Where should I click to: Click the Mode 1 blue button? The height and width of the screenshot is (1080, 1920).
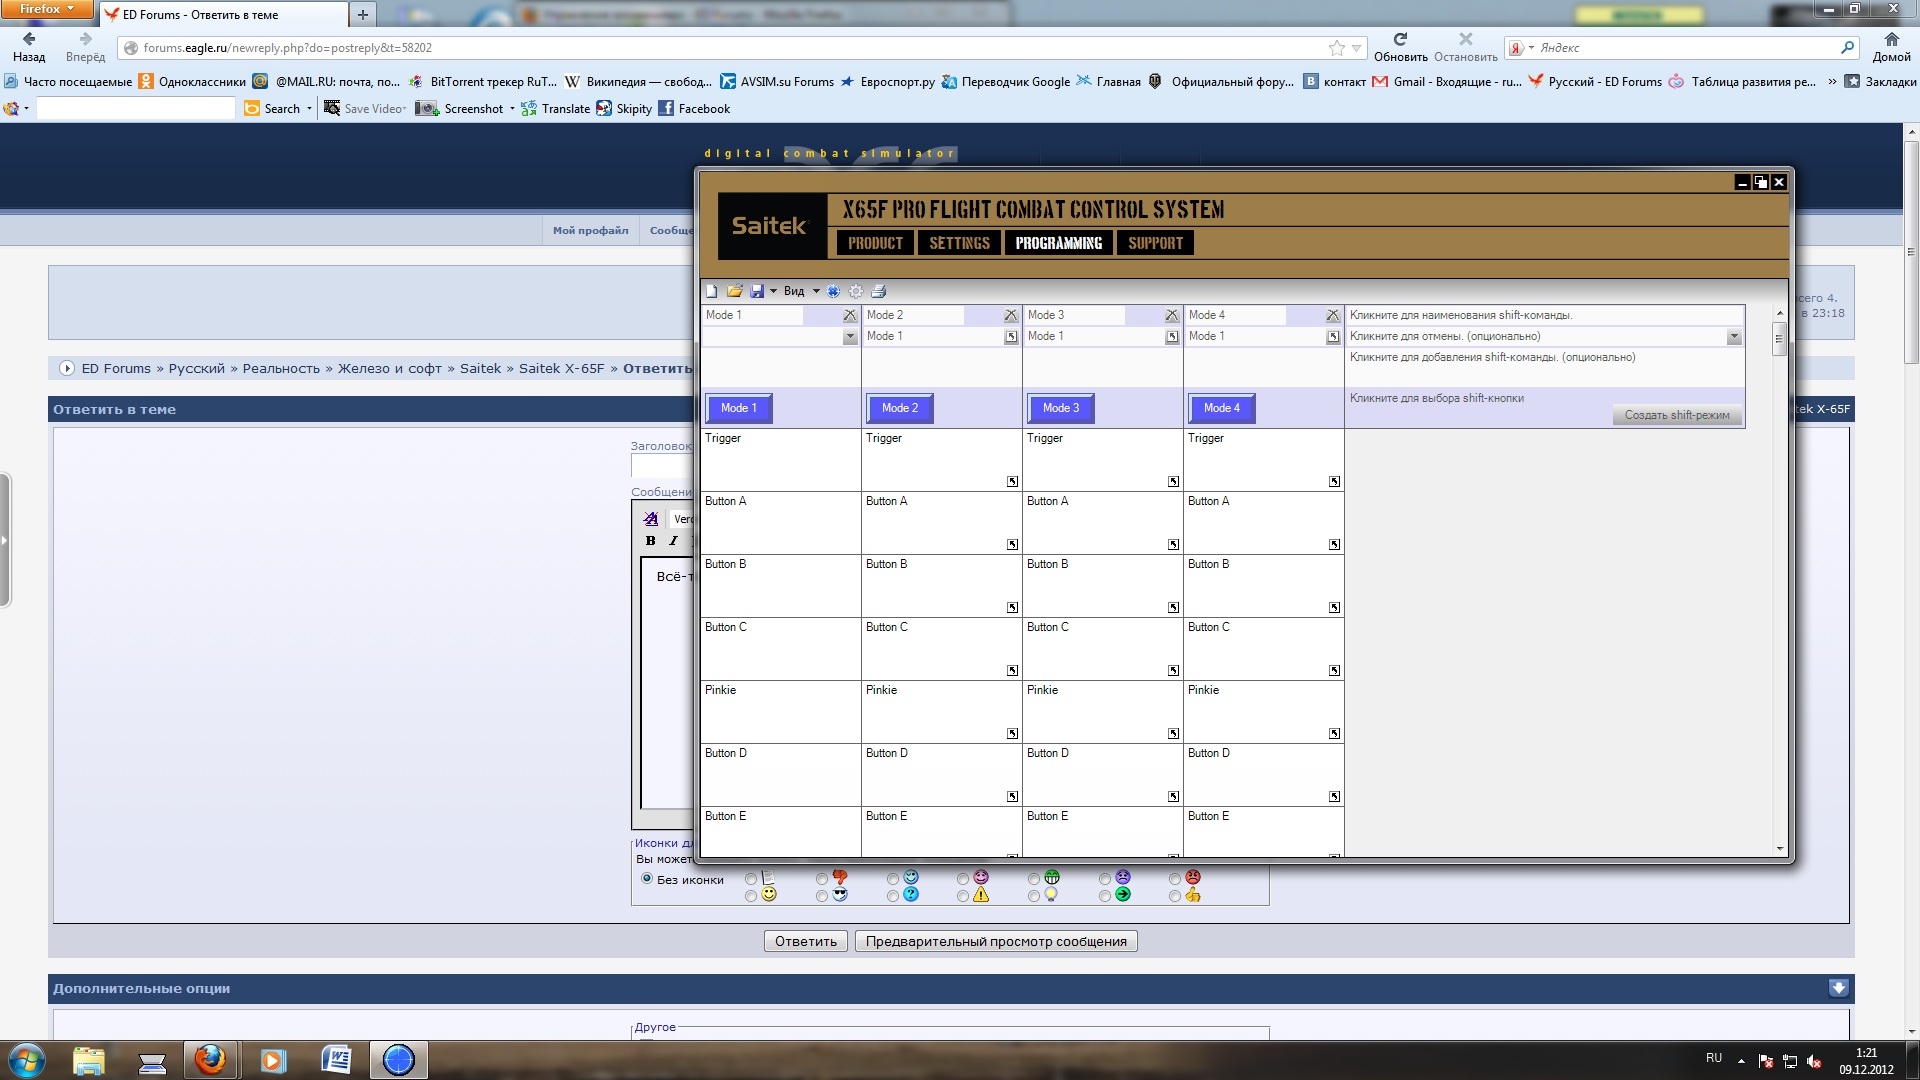(x=739, y=408)
